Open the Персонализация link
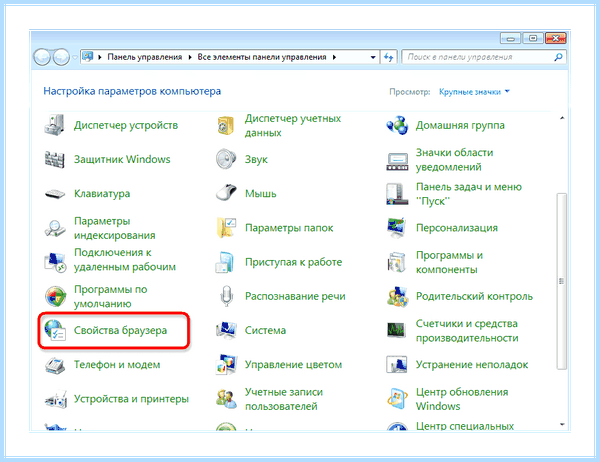This screenshot has width=600, height=462. click(x=457, y=228)
